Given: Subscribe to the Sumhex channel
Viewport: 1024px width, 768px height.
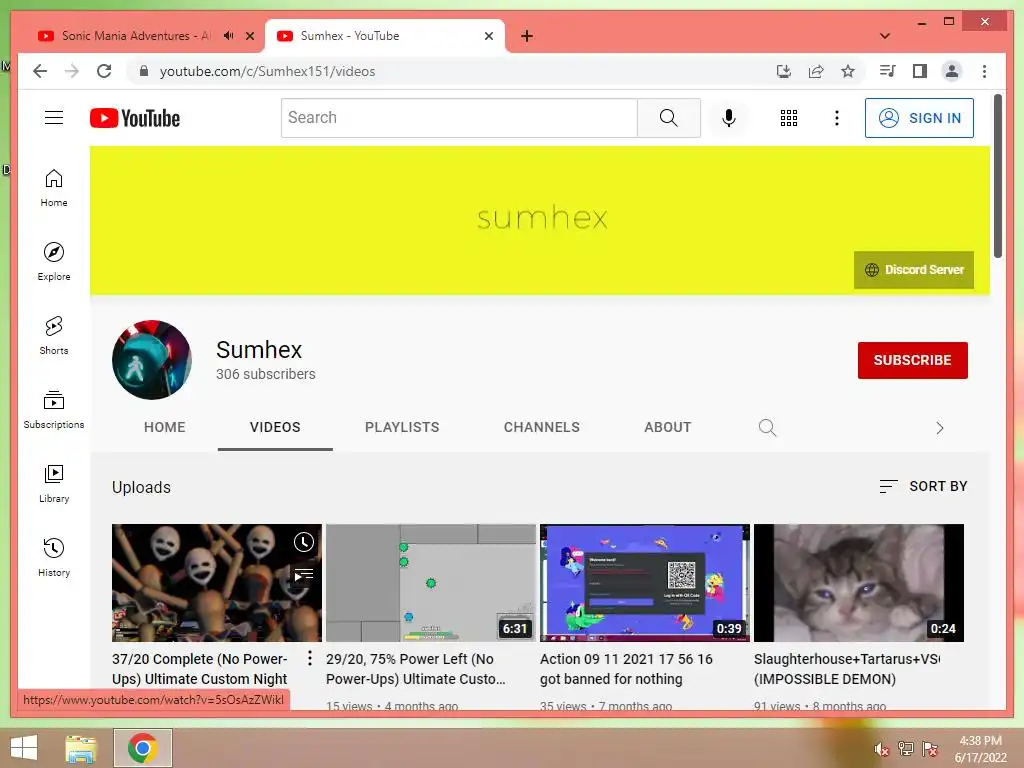Looking at the screenshot, I should tap(912, 360).
